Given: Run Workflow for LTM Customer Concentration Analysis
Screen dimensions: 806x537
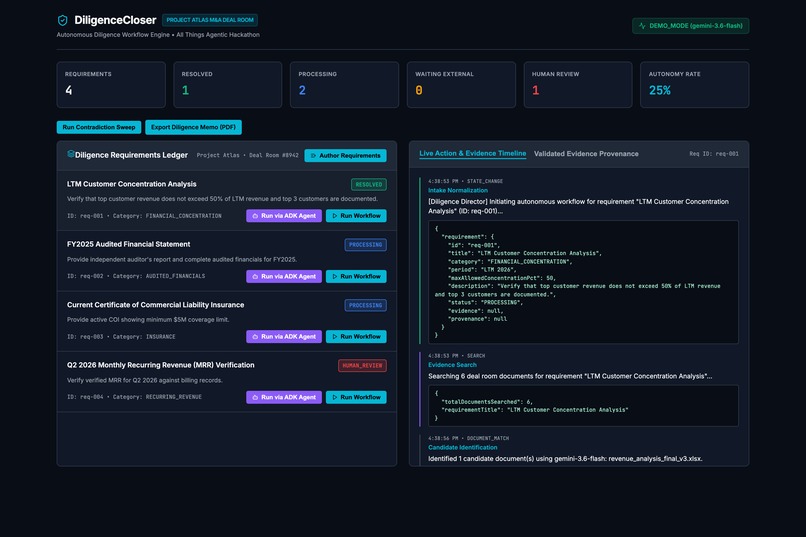Looking at the screenshot, I should (x=356, y=216).
